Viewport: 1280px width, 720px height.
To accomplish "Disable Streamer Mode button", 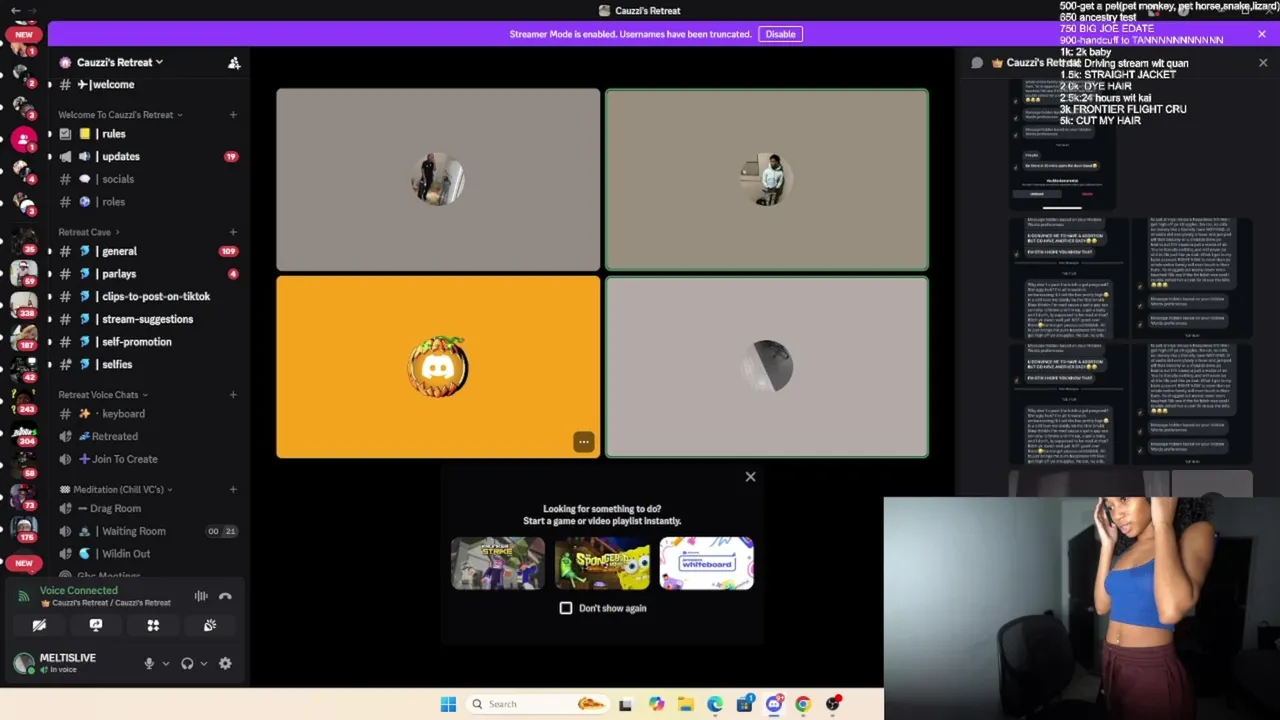I will pyautogui.click(x=780, y=34).
